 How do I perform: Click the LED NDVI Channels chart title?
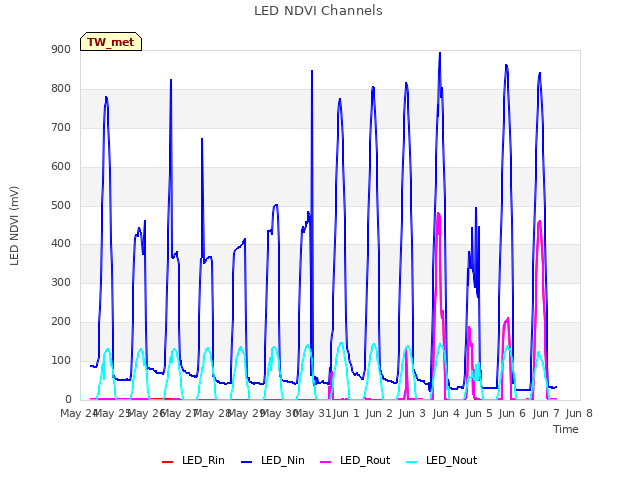(x=318, y=11)
